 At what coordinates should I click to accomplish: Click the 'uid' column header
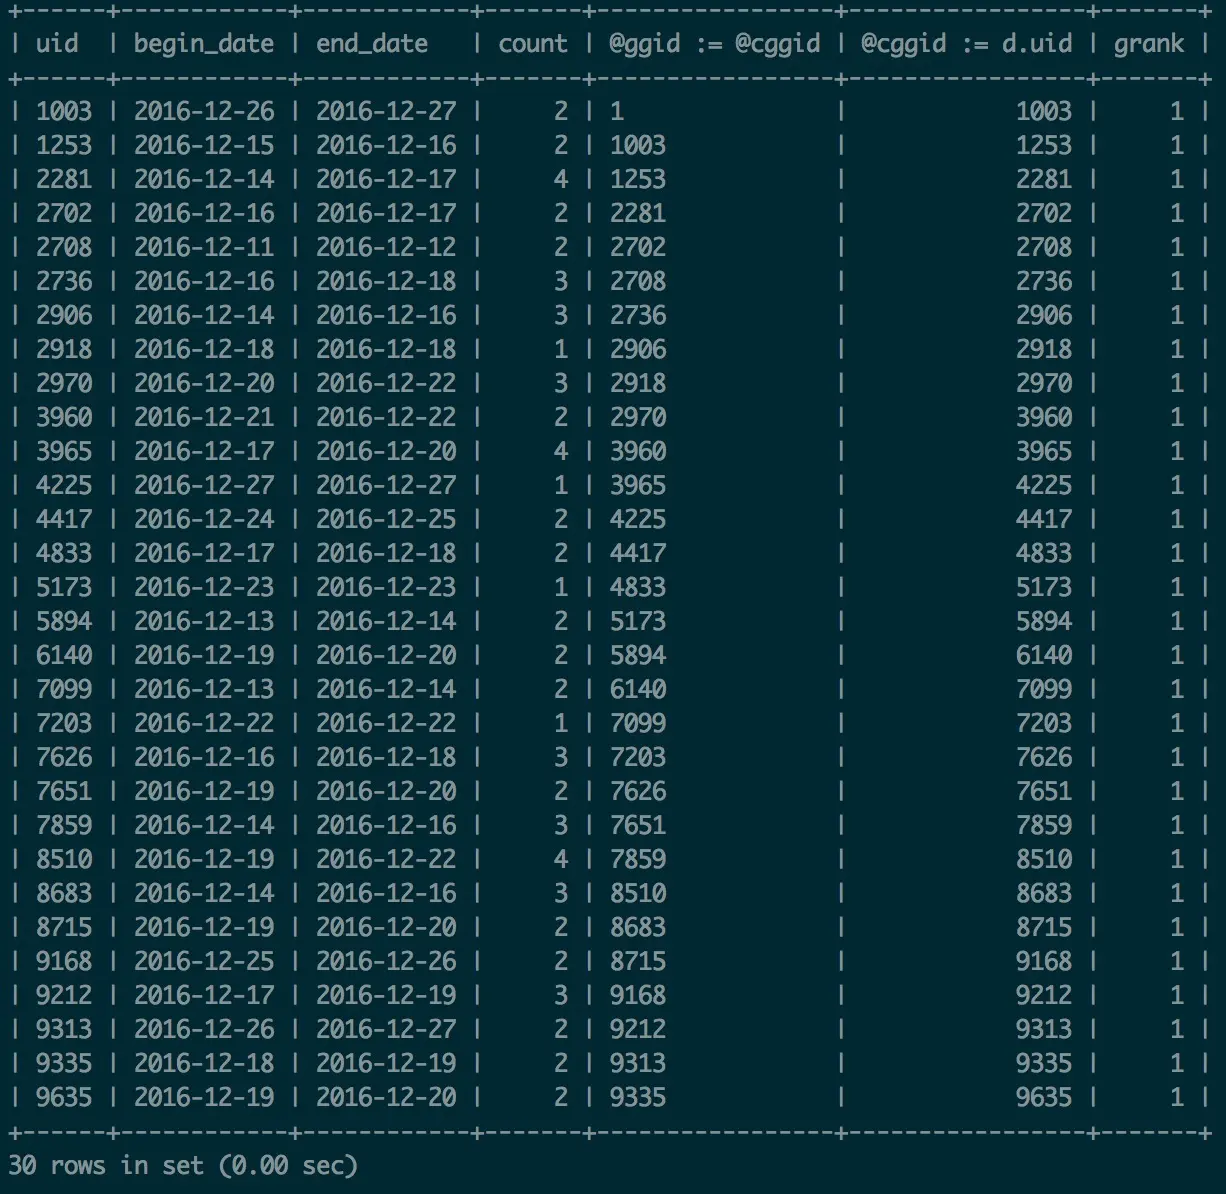(57, 44)
